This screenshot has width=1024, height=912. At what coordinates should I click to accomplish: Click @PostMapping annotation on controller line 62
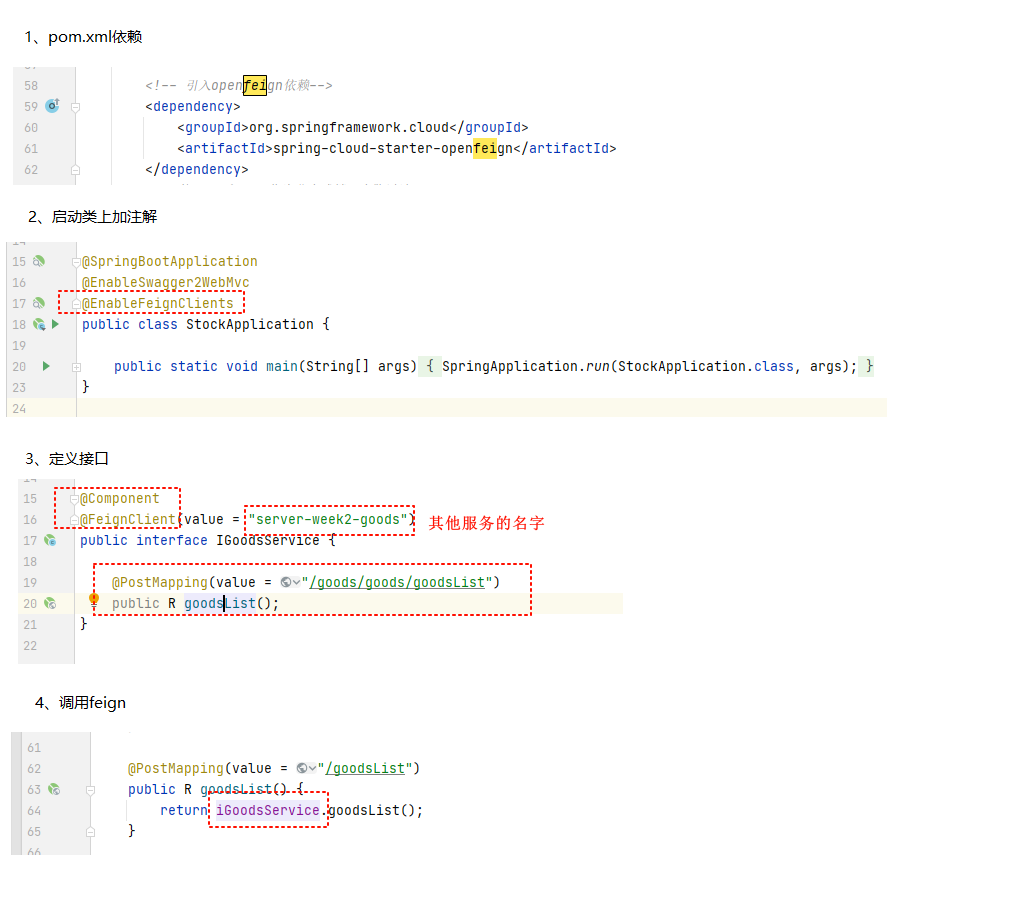coord(176,768)
